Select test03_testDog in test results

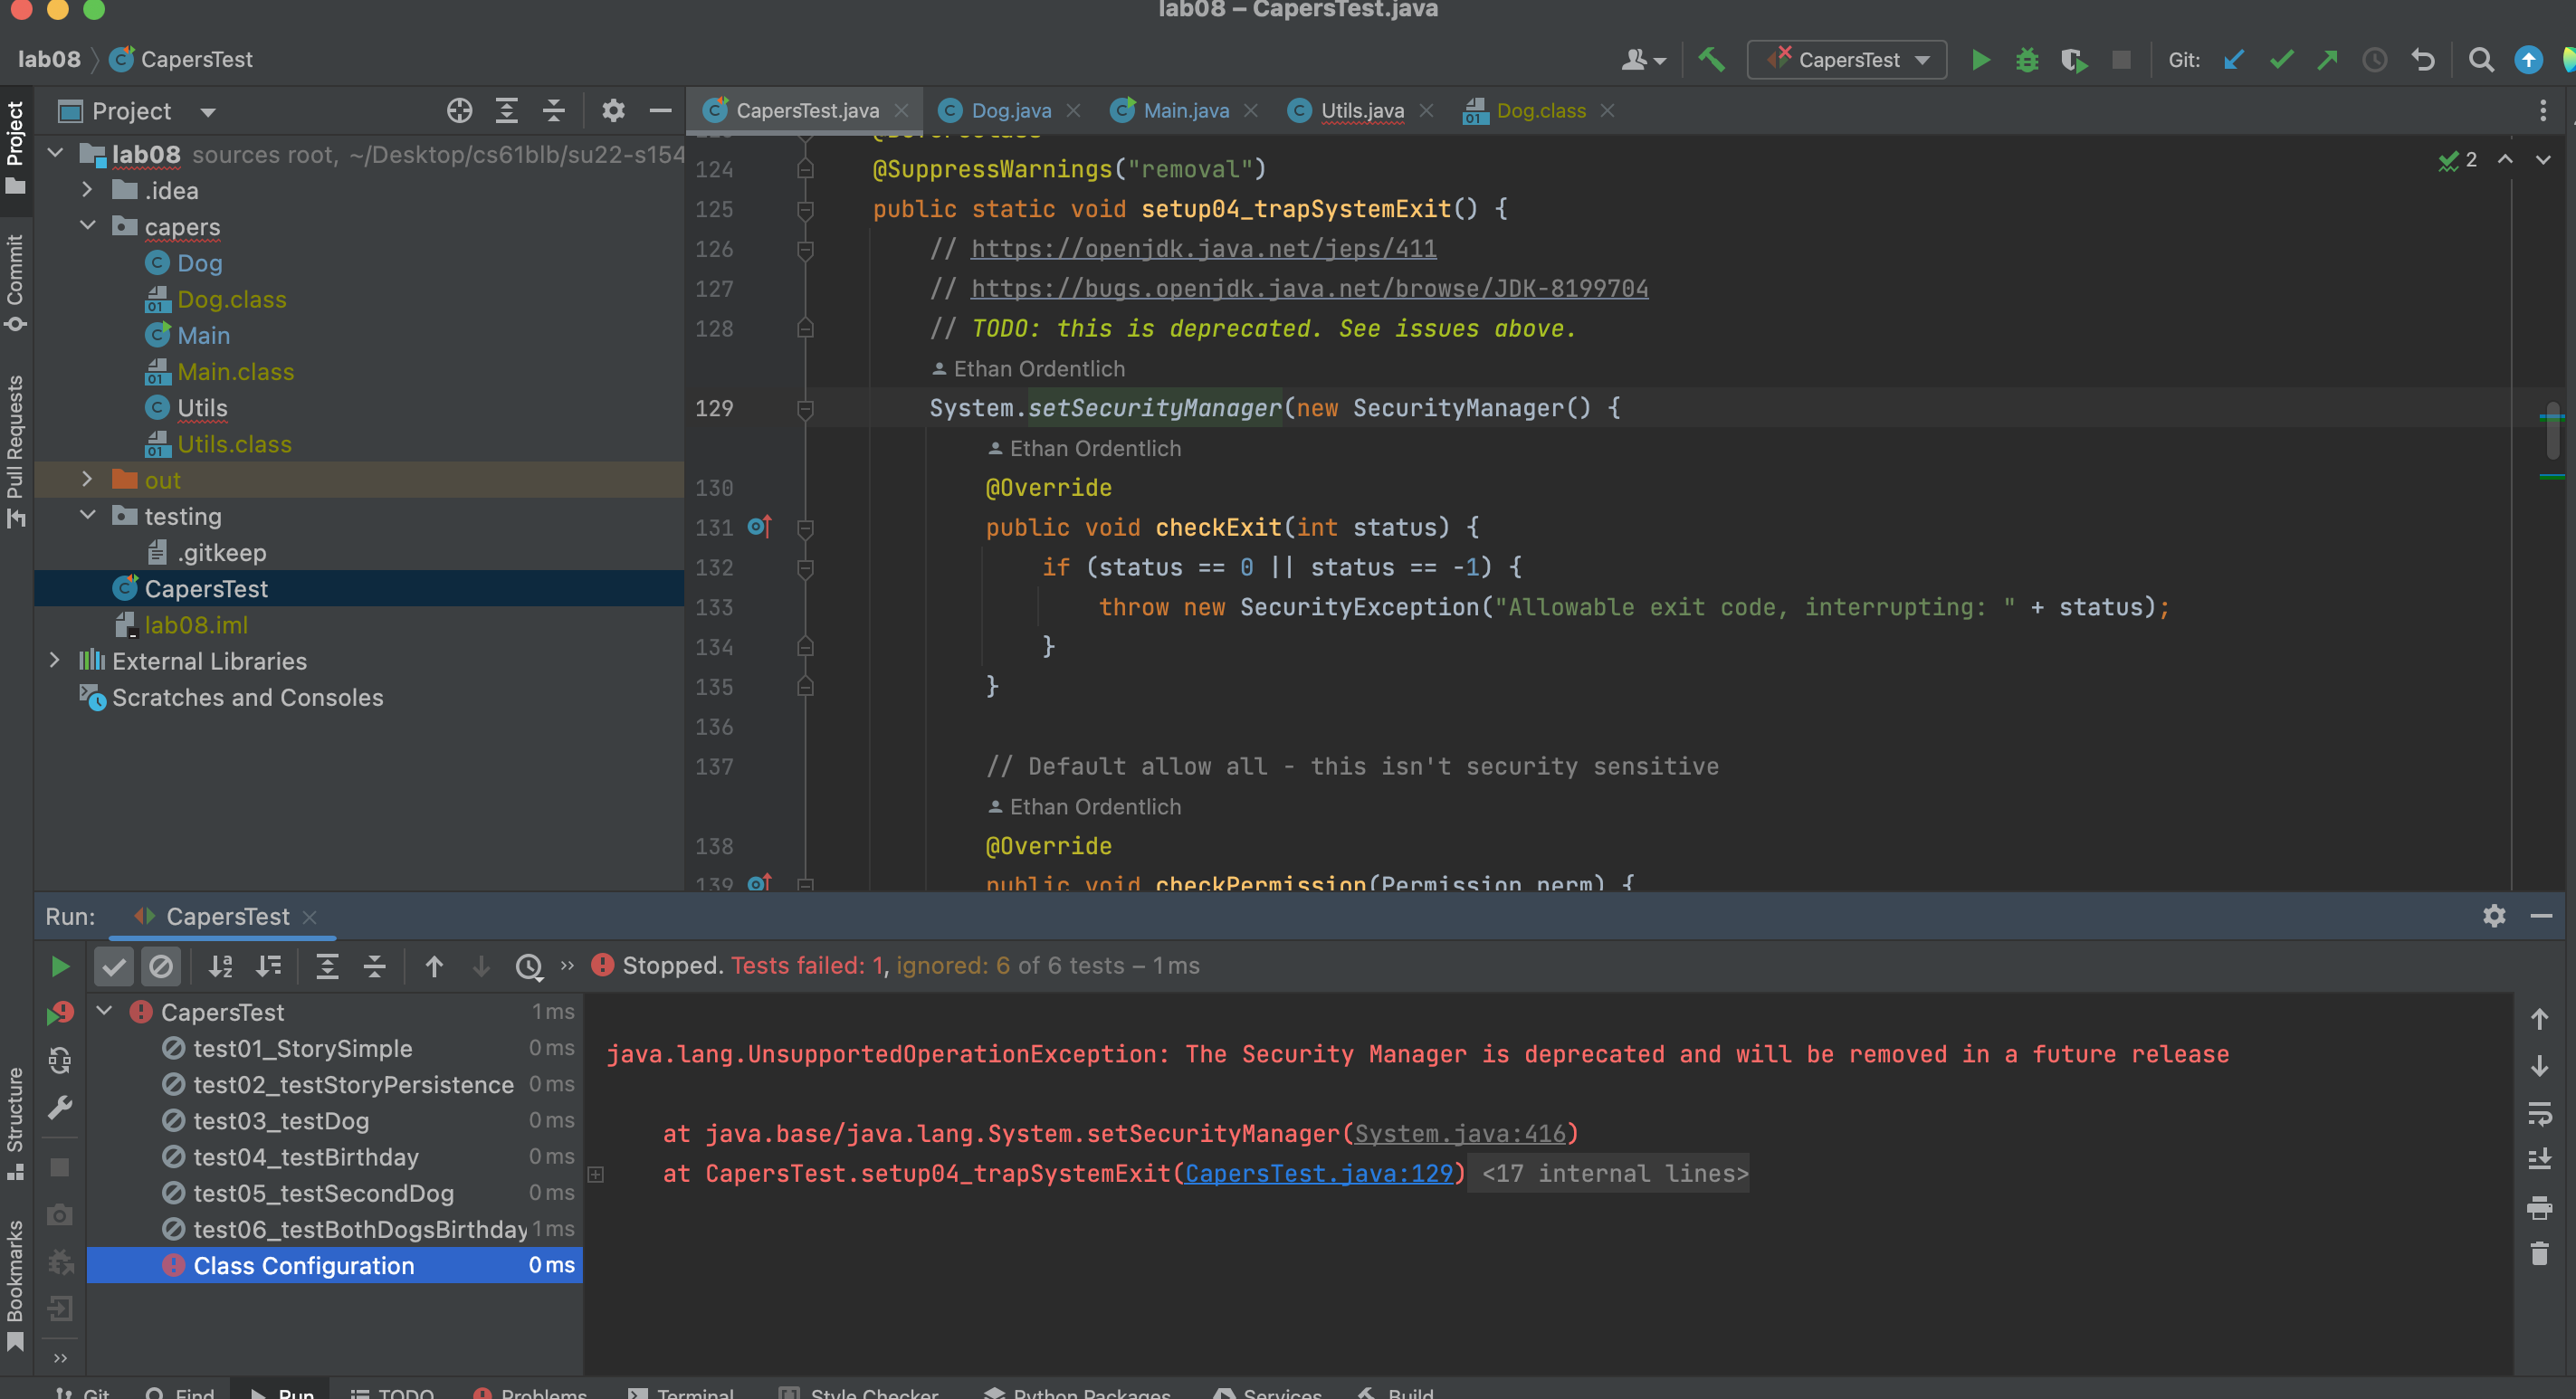(x=281, y=1120)
